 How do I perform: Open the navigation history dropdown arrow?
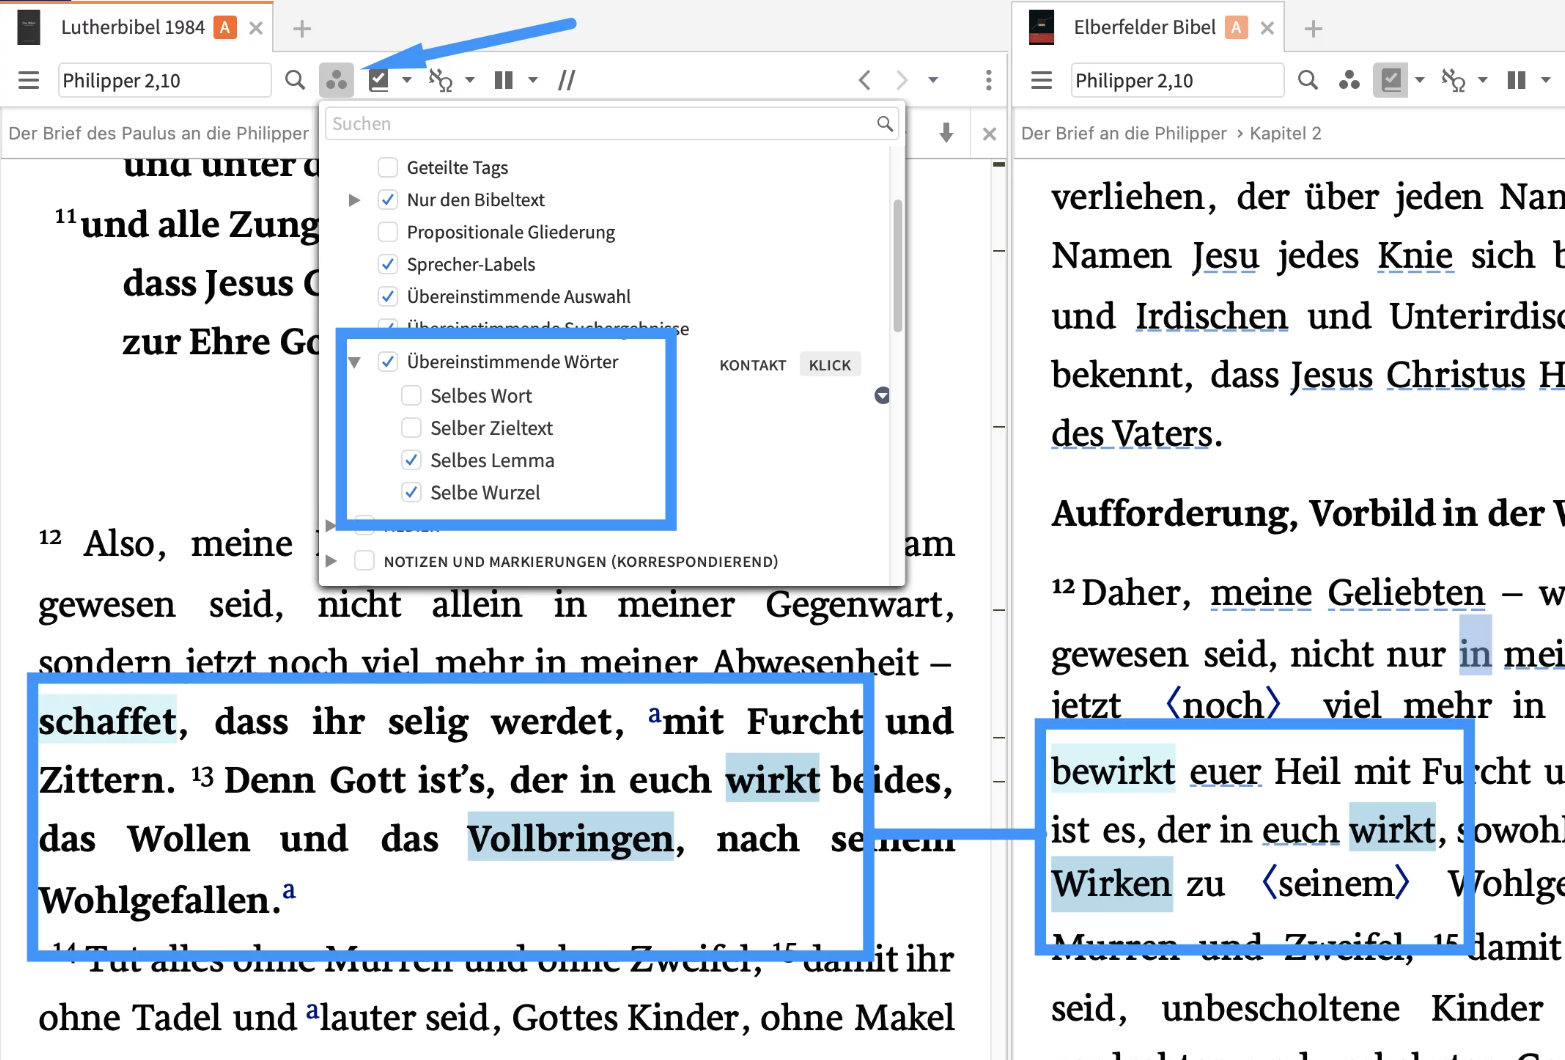(933, 80)
